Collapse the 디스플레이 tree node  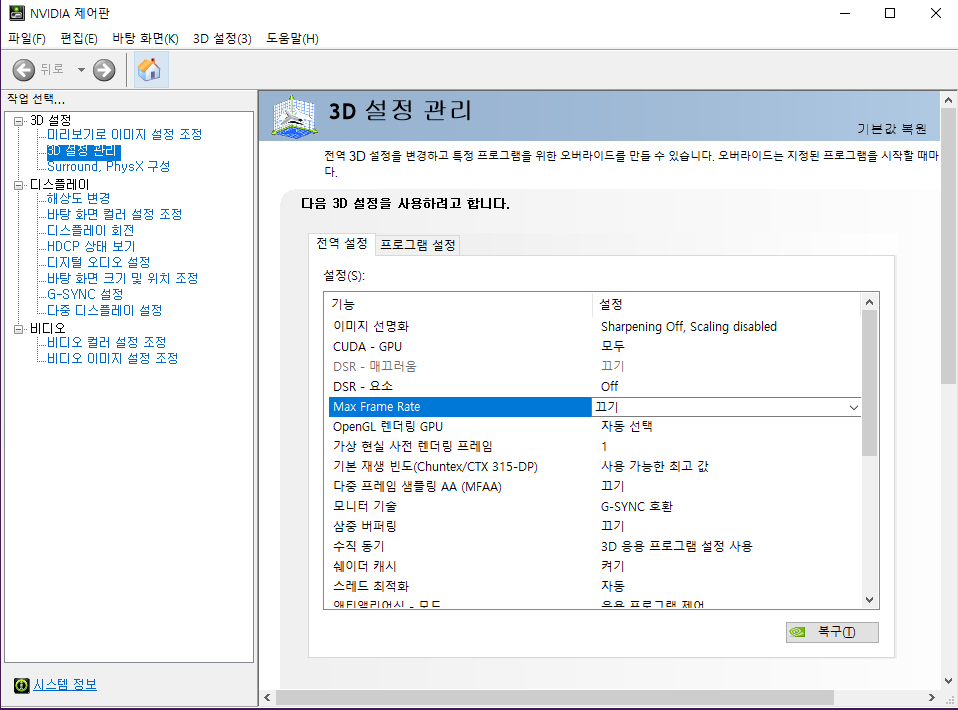click(19, 185)
